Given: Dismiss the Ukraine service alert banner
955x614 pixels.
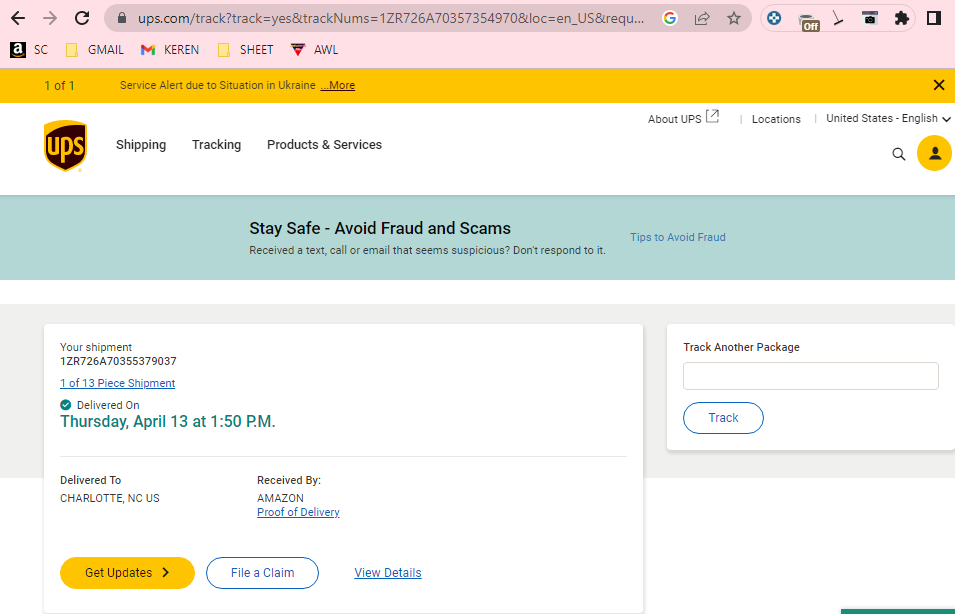Looking at the screenshot, I should (x=939, y=85).
